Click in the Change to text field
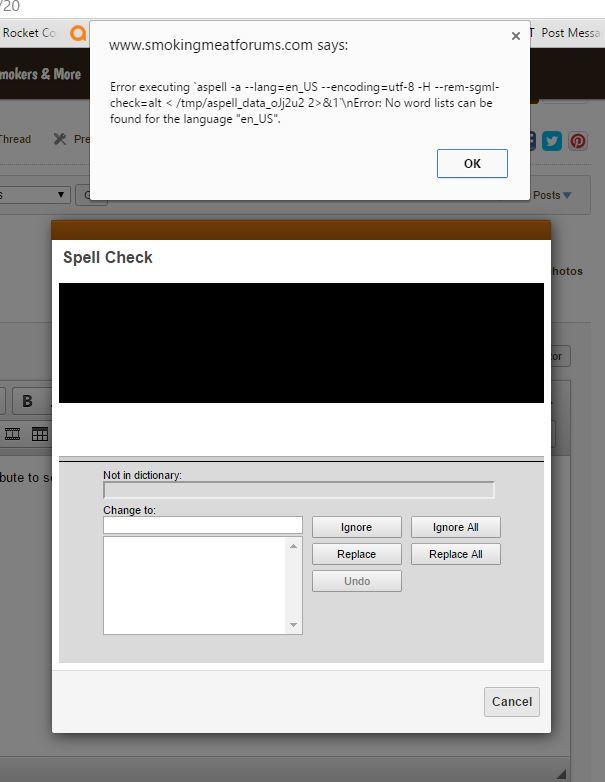Image resolution: width=605 pixels, height=782 pixels. click(202, 525)
